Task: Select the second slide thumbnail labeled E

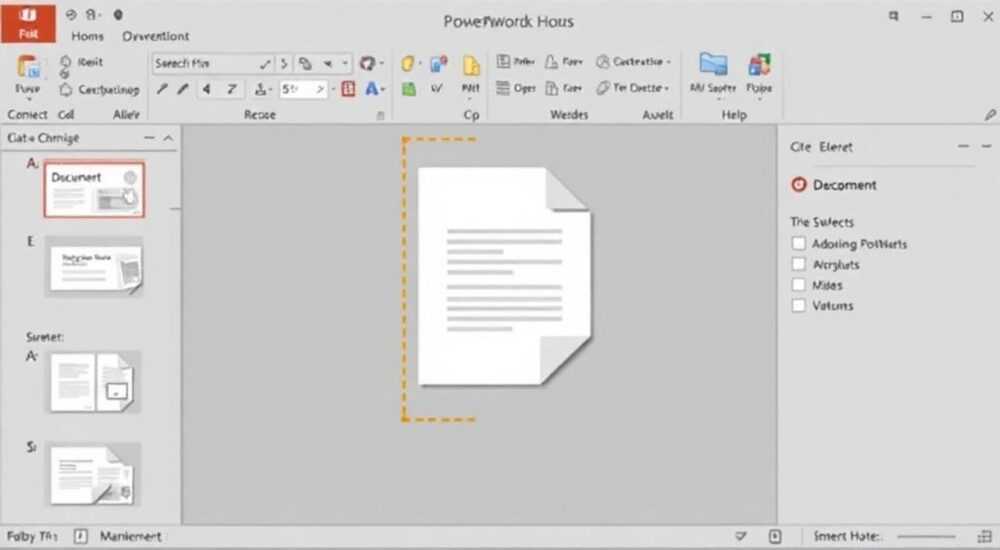Action: pyautogui.click(x=94, y=266)
